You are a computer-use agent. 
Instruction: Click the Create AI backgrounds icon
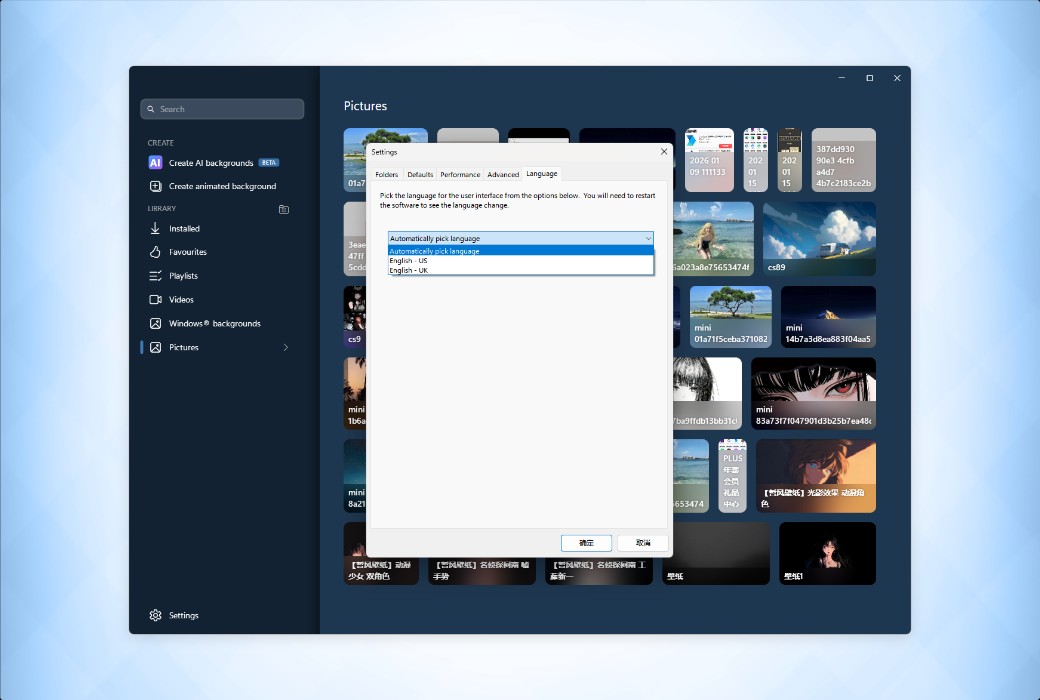pyautogui.click(x=155, y=163)
